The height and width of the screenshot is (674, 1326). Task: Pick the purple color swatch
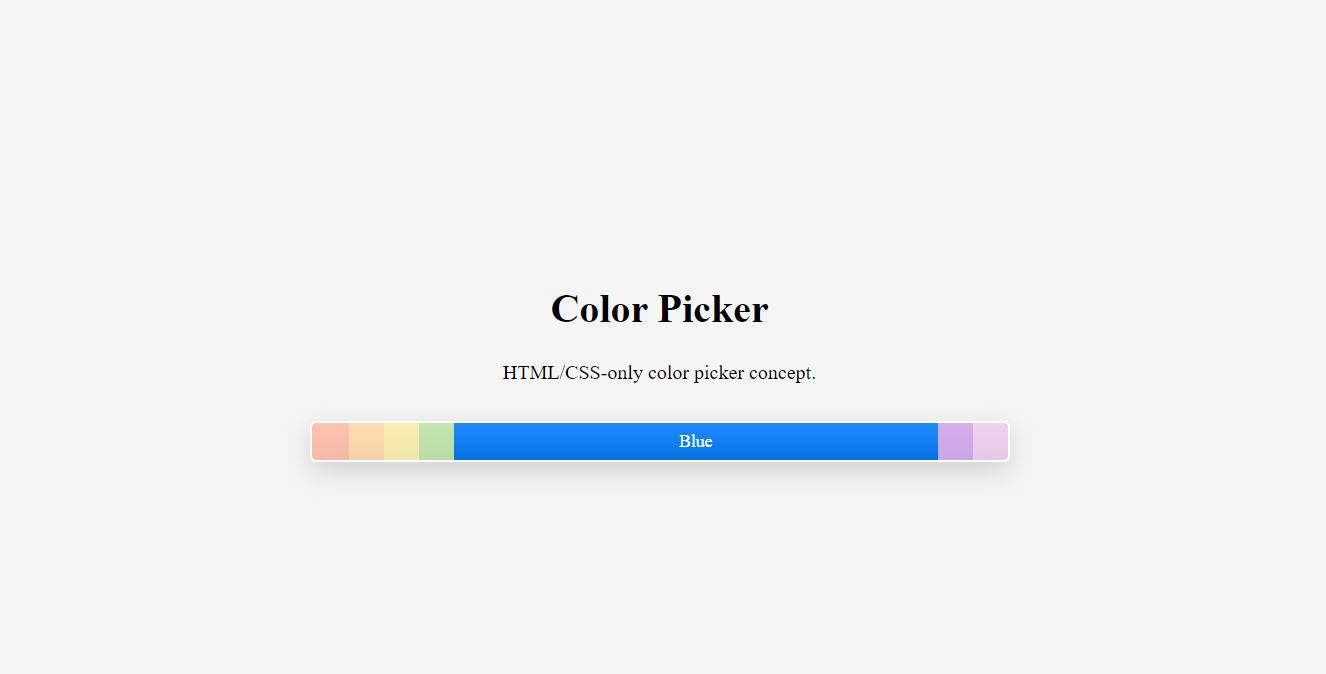click(955, 441)
